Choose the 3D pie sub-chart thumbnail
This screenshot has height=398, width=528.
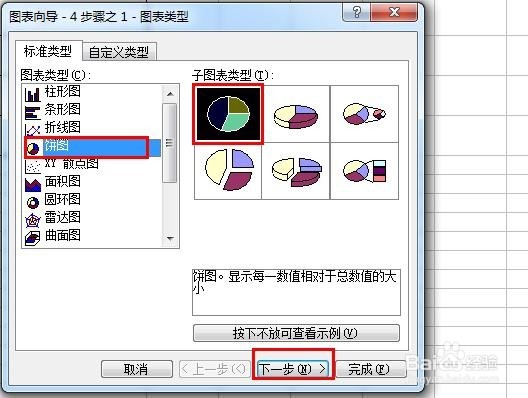coord(296,114)
